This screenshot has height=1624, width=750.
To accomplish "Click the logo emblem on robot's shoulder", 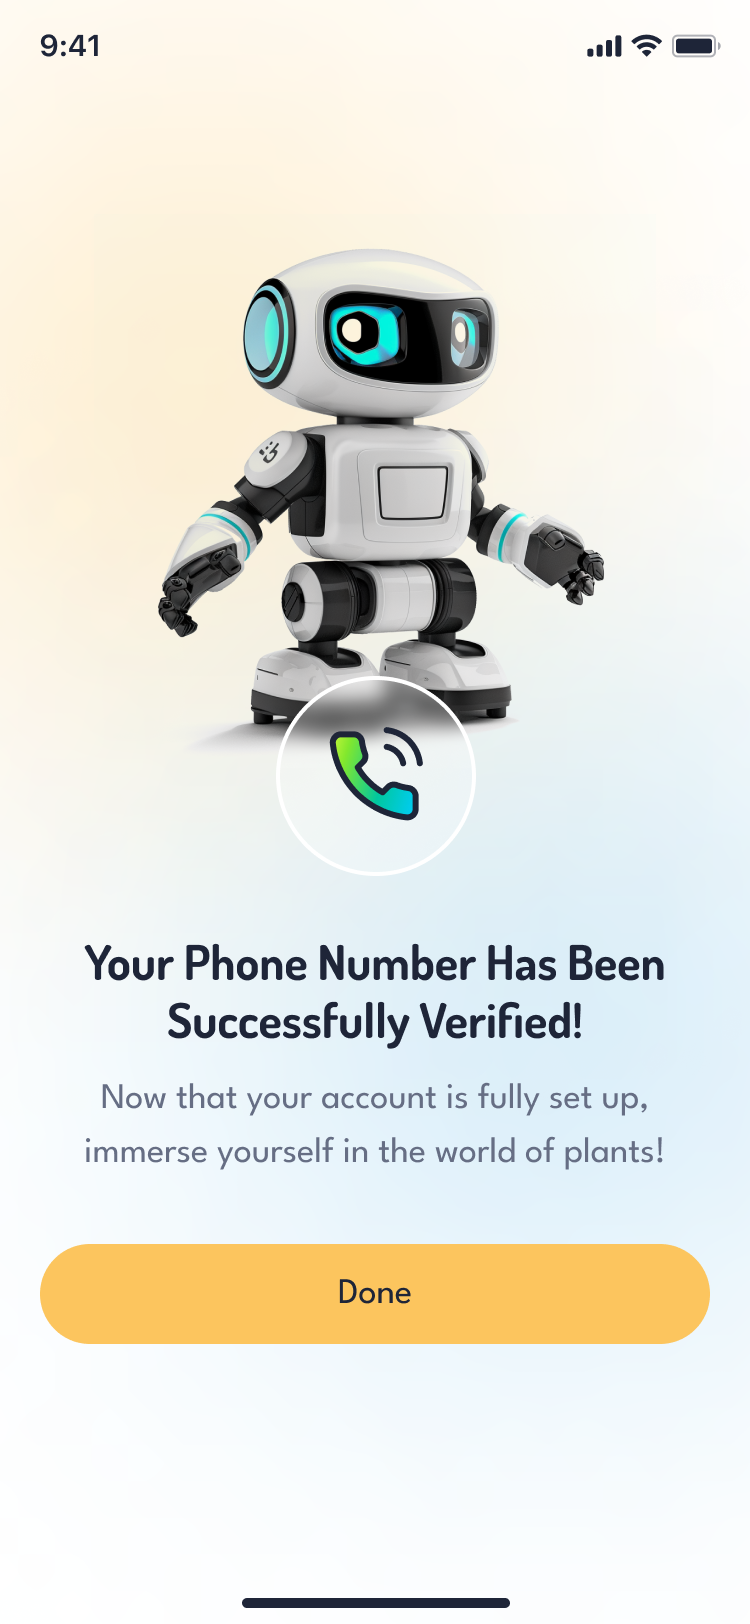I will click(269, 450).
